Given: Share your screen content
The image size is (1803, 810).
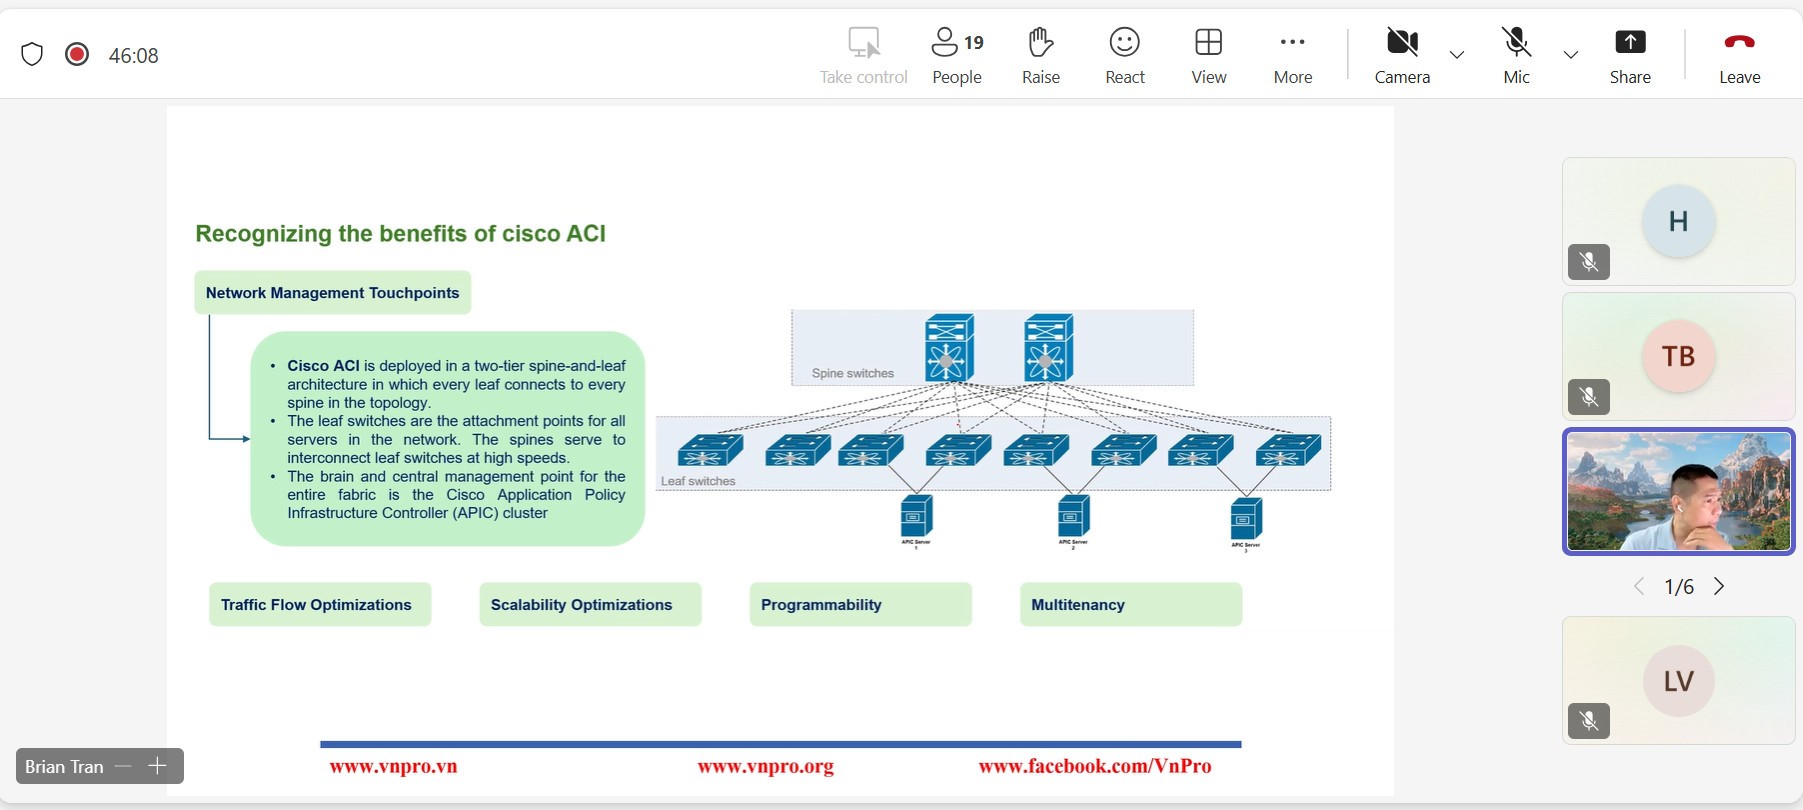Looking at the screenshot, I should click(x=1629, y=55).
